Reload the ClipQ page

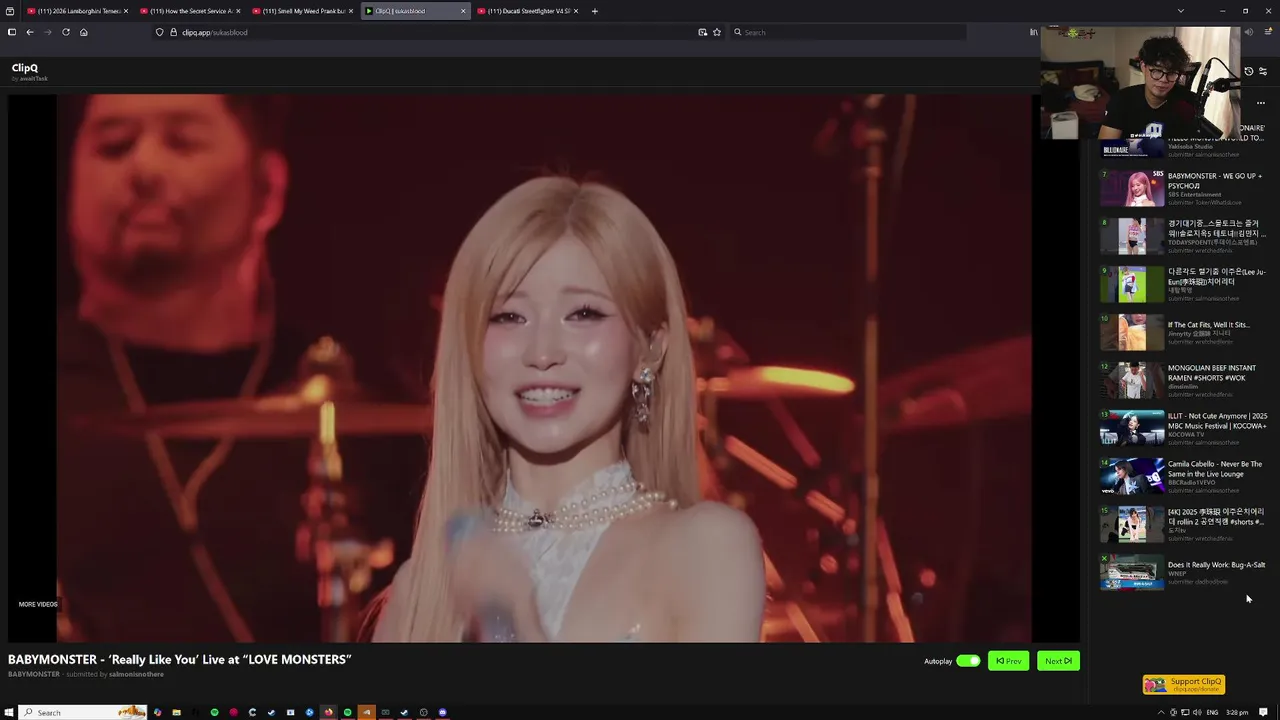click(66, 32)
